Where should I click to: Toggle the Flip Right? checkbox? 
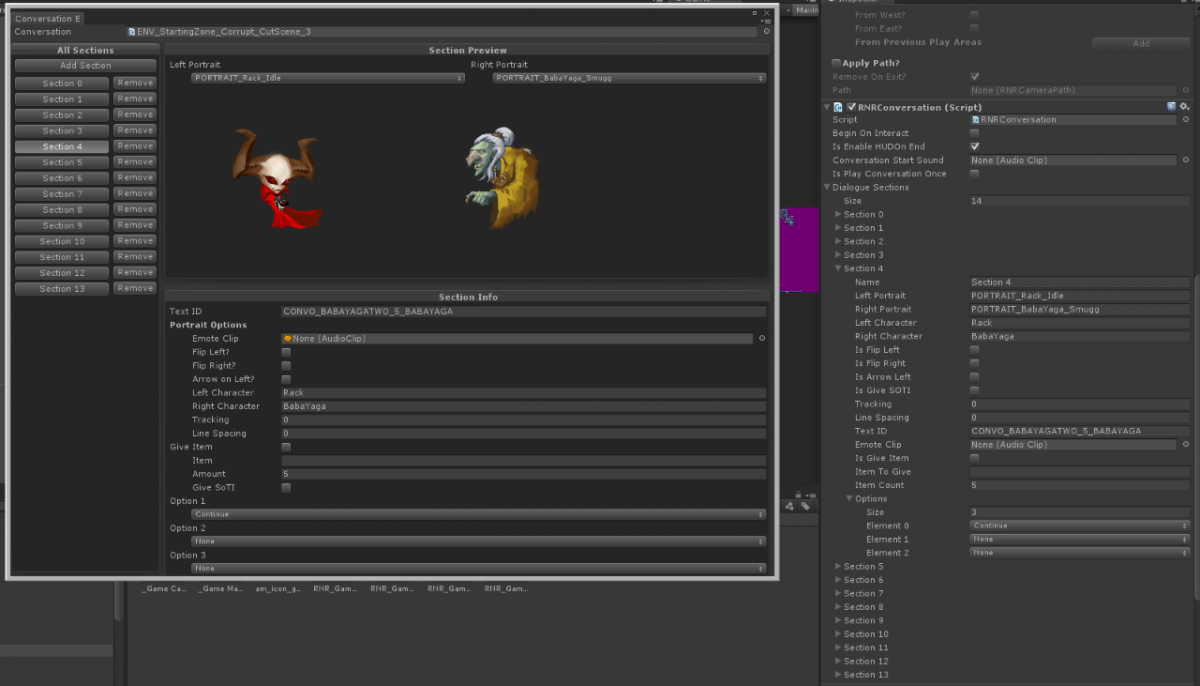pyautogui.click(x=286, y=366)
